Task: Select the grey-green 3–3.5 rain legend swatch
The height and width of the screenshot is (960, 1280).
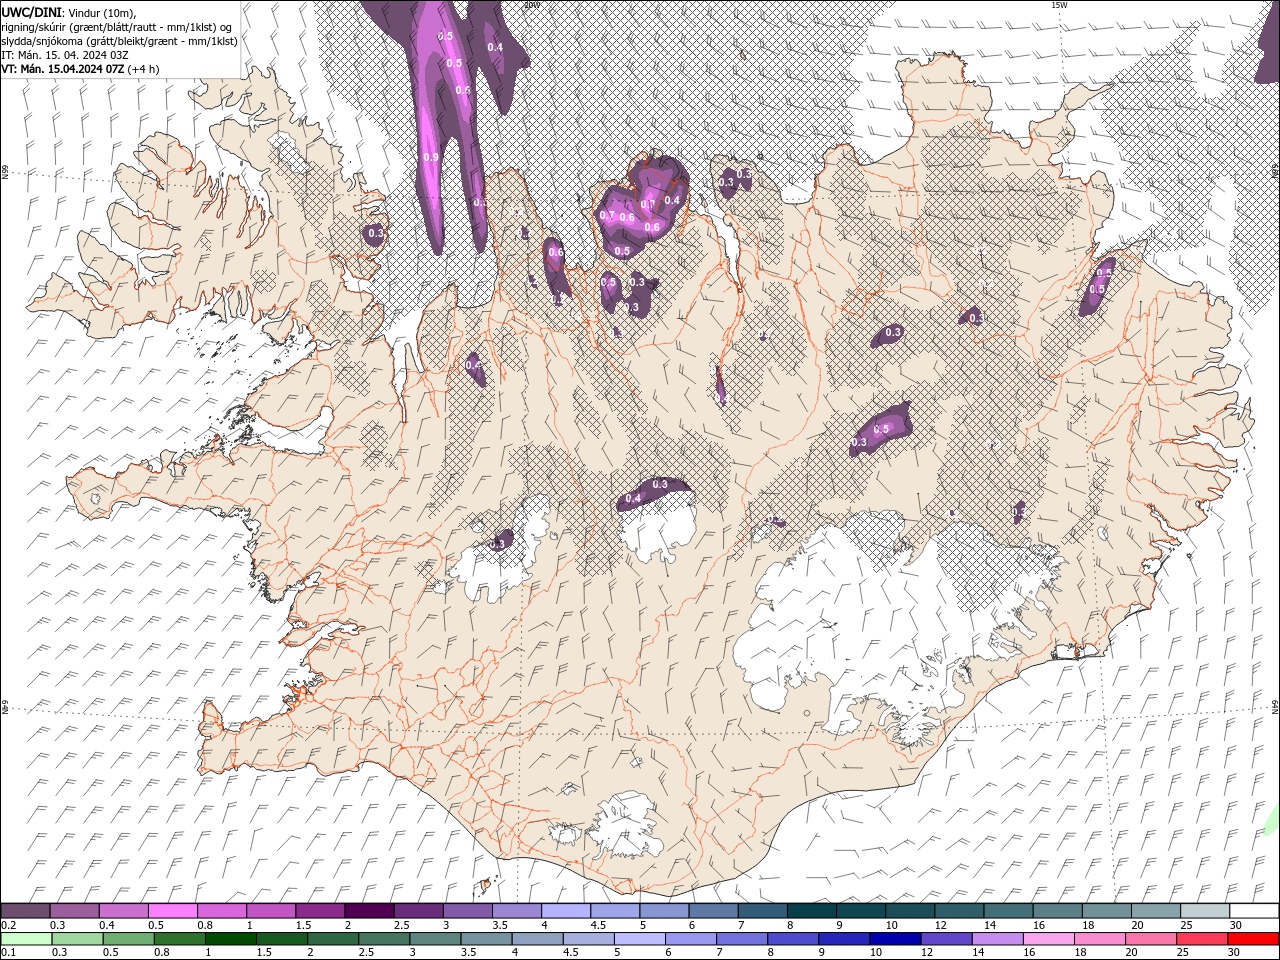Action: coord(435,939)
